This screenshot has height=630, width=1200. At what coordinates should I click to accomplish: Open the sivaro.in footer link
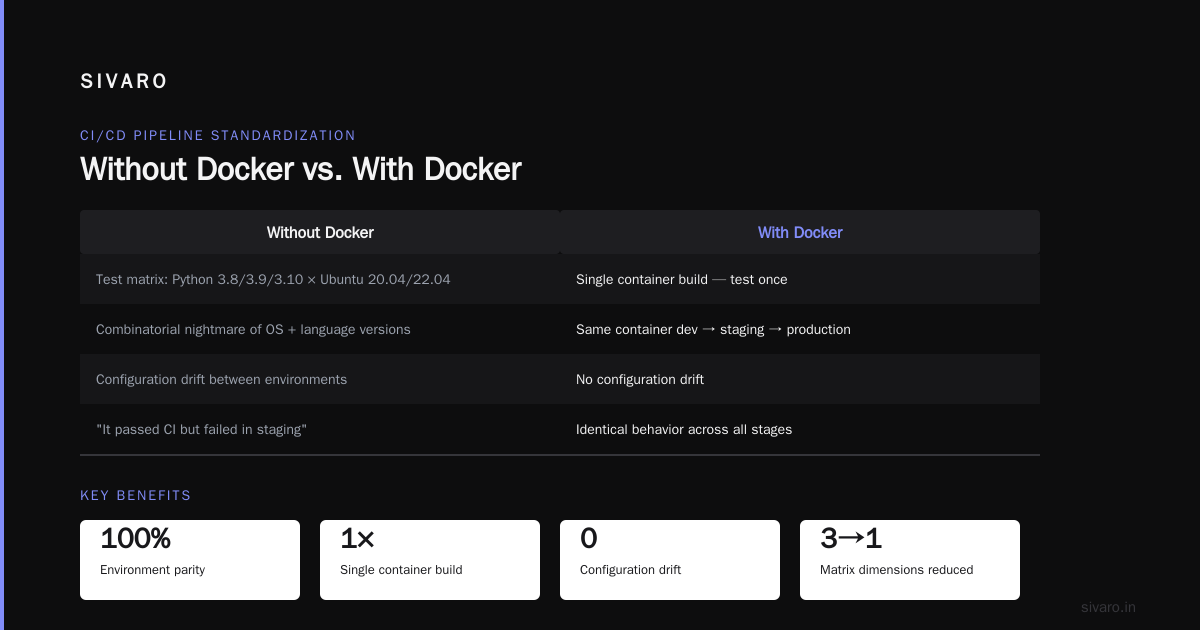coord(1109,607)
